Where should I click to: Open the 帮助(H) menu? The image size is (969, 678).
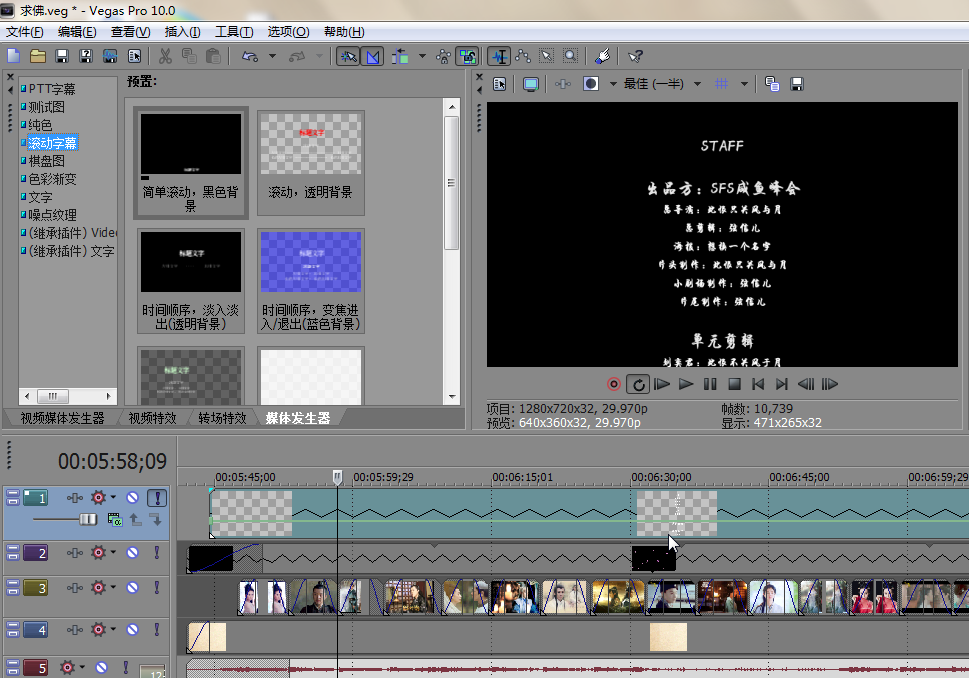click(x=344, y=32)
